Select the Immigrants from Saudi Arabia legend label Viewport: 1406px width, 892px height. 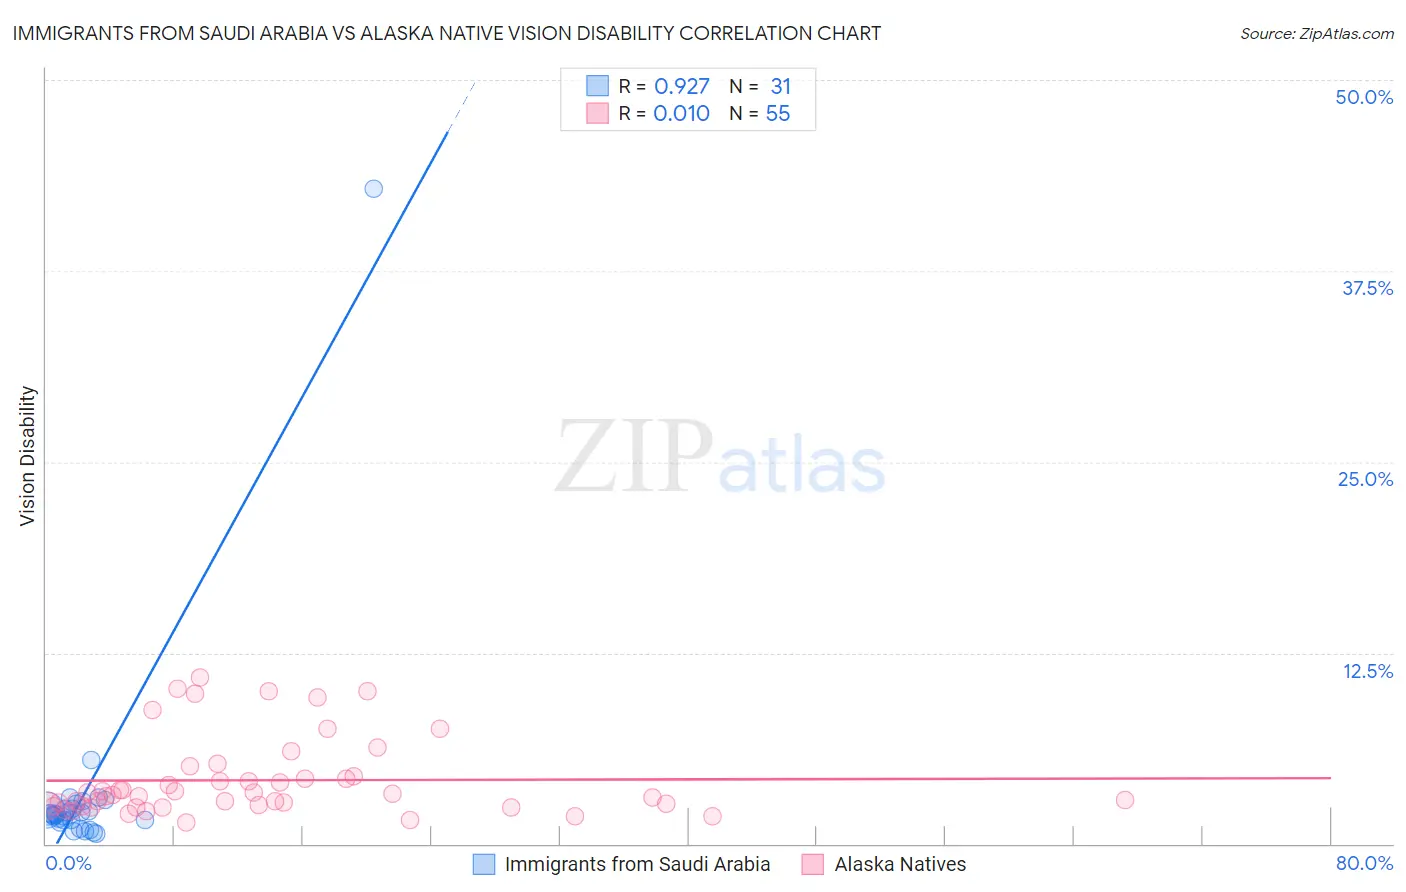pos(638,864)
